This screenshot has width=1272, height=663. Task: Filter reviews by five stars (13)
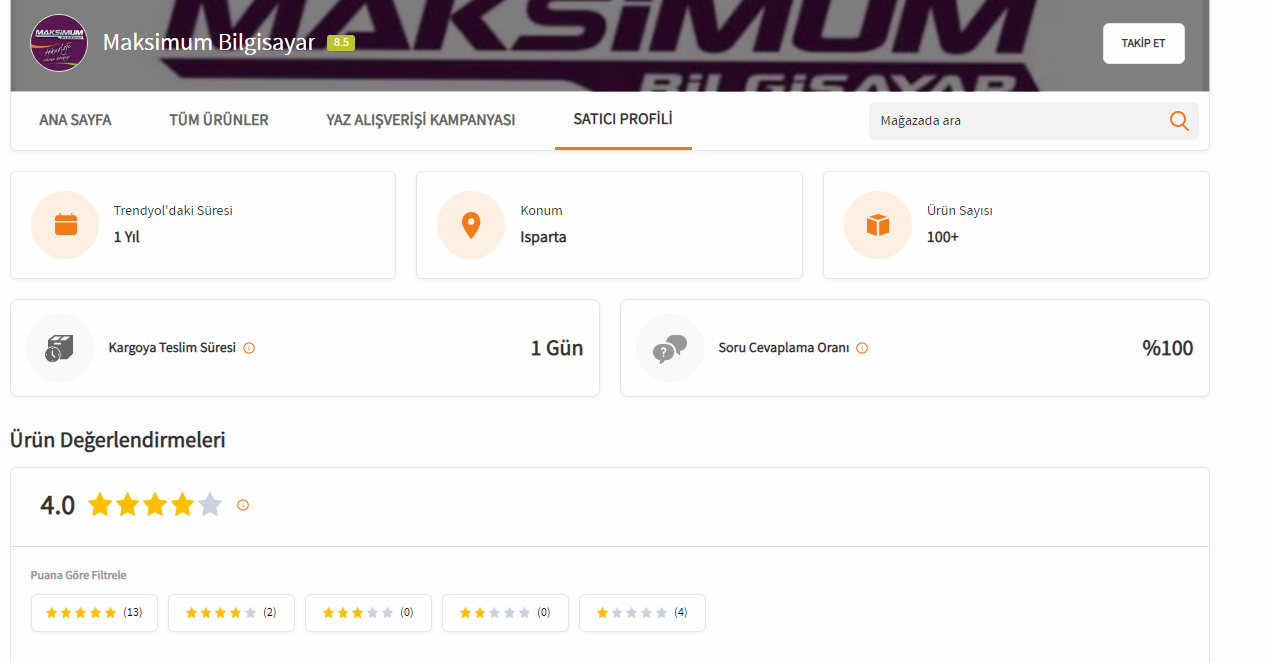(94, 613)
